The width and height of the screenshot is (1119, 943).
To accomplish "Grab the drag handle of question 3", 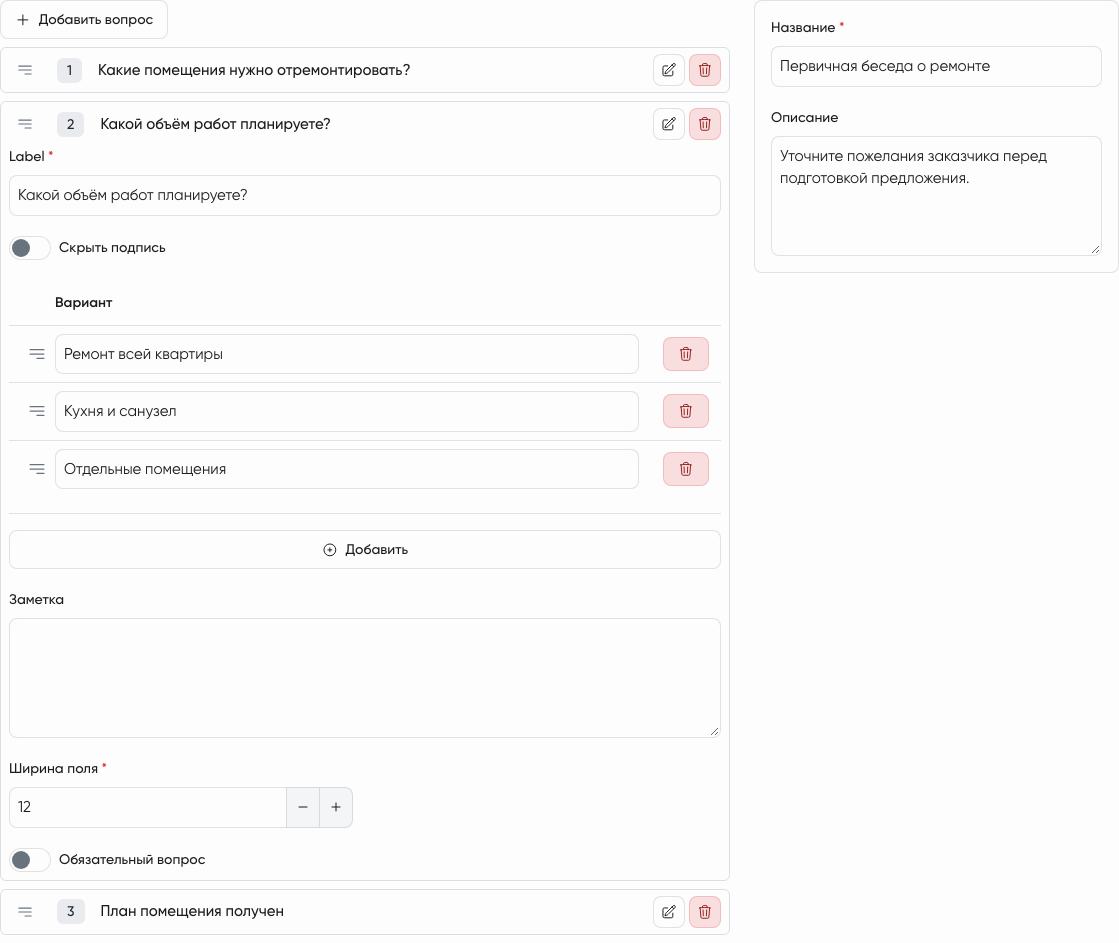I will 25,912.
